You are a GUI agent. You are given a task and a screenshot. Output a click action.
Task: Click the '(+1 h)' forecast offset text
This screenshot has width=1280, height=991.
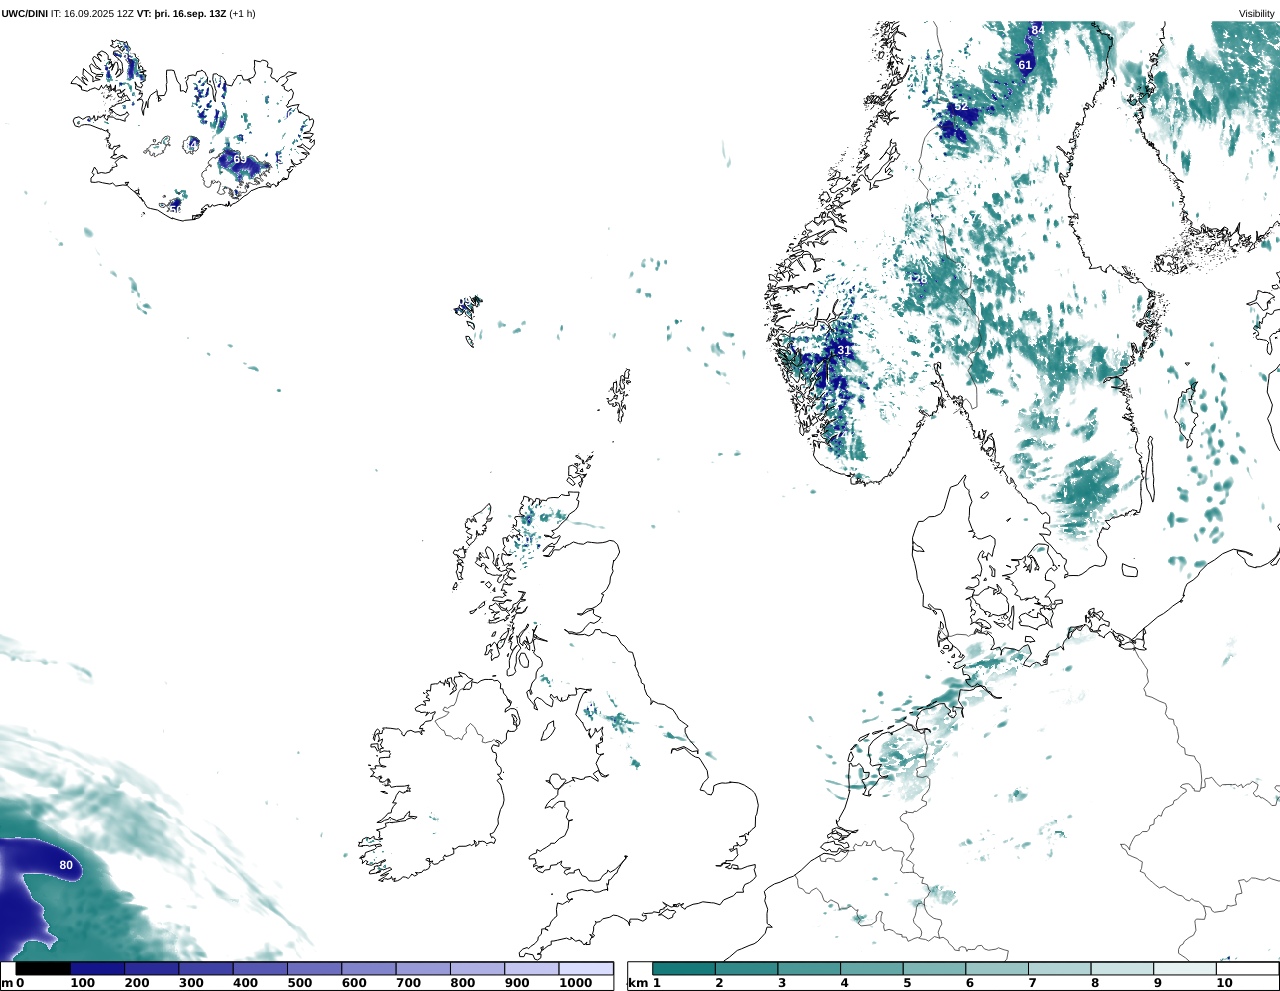[x=242, y=14]
